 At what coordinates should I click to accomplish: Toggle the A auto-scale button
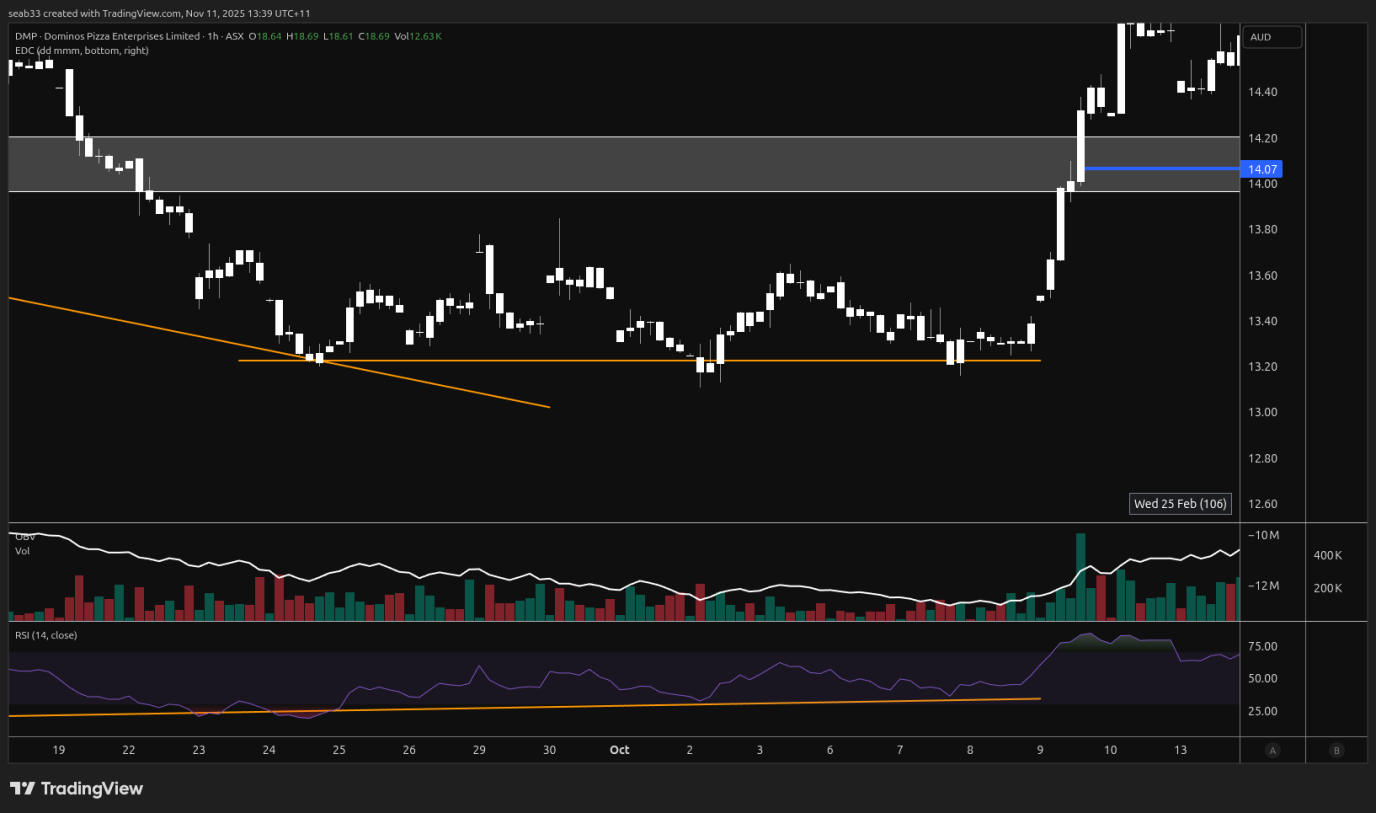coord(1272,750)
